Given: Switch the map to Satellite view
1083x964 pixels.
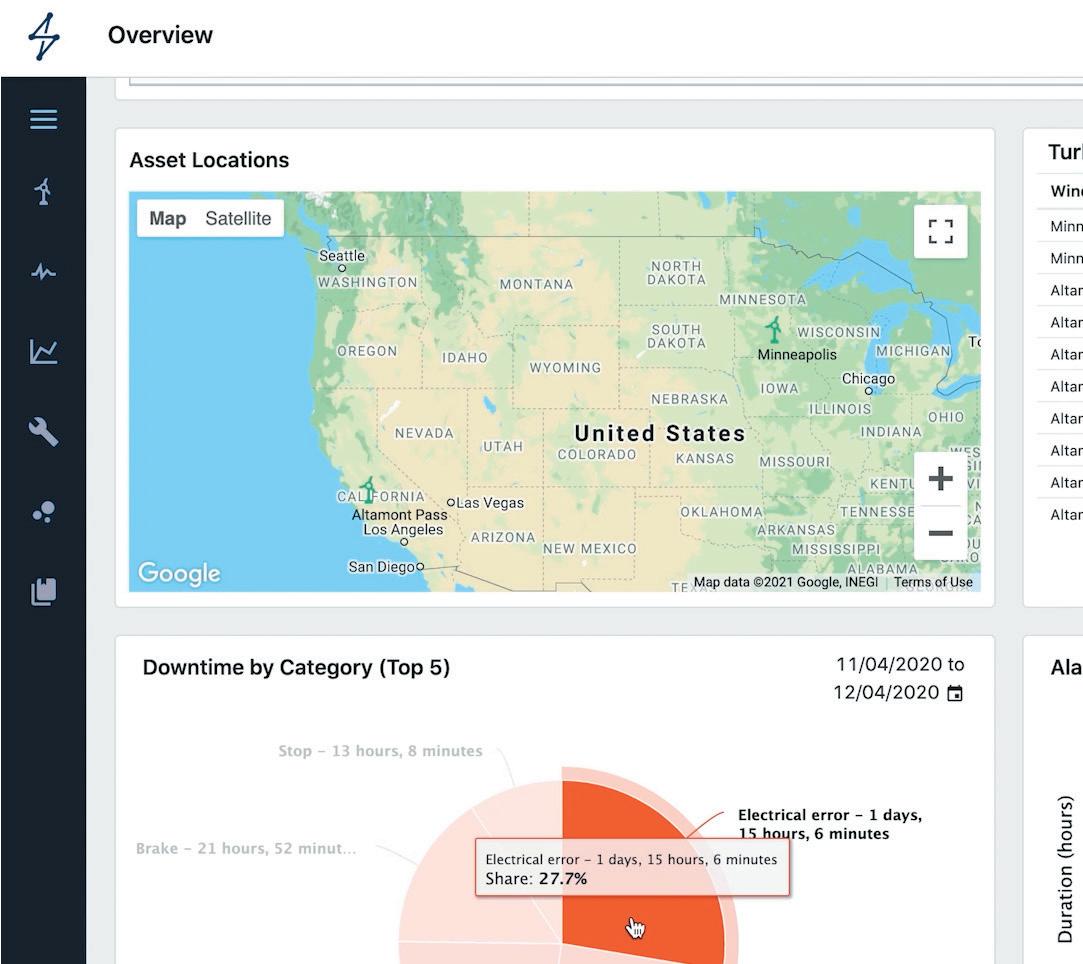Looking at the screenshot, I should coord(238,219).
